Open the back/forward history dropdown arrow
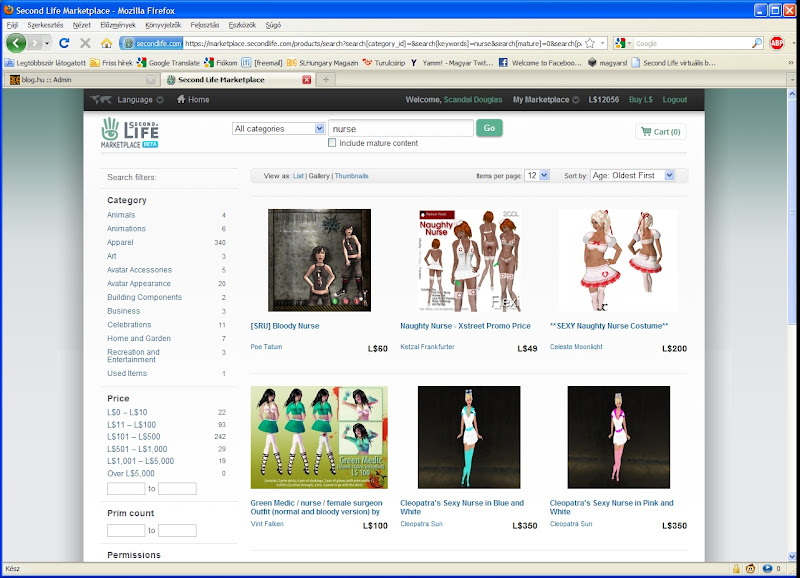Viewport: 800px width, 578px height. (46, 43)
